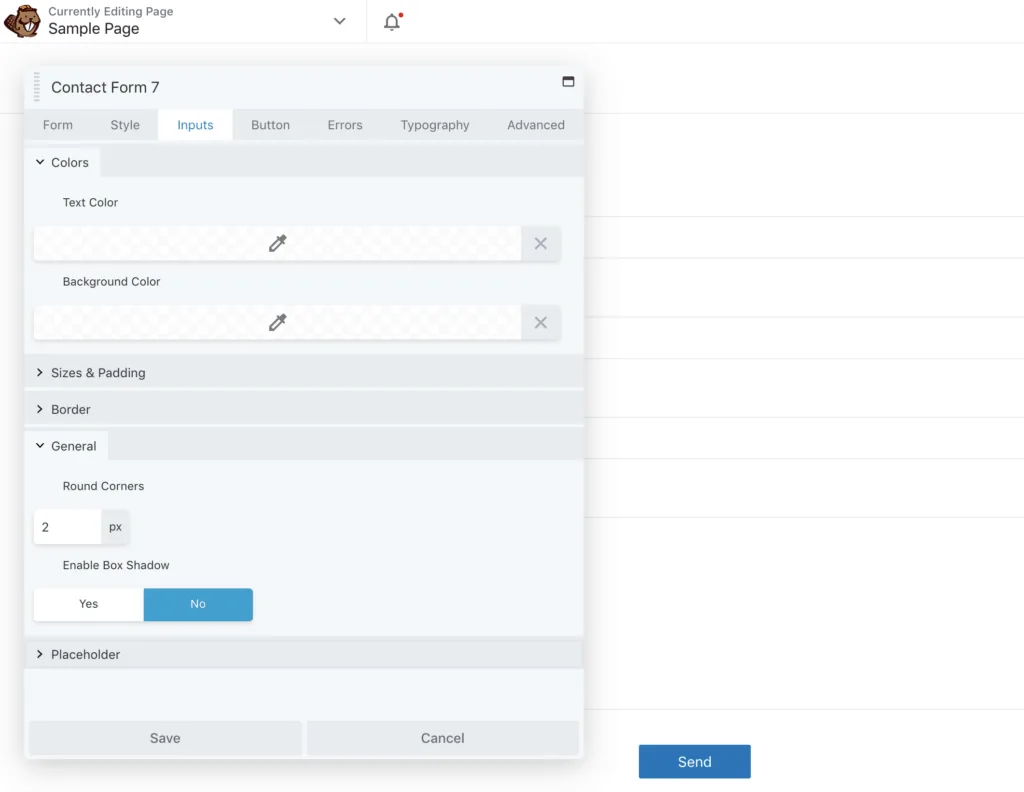
Task: Open the Advanced tab
Action: click(x=536, y=125)
